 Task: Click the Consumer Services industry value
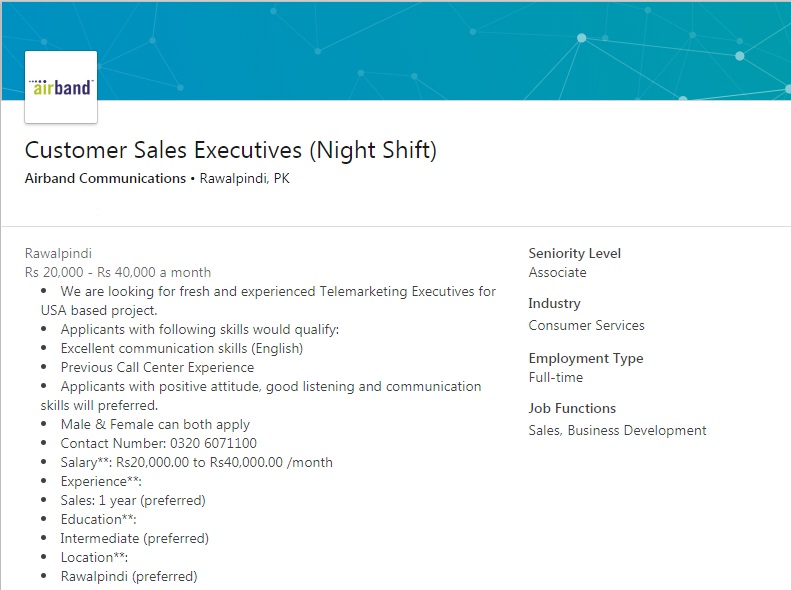(x=586, y=325)
